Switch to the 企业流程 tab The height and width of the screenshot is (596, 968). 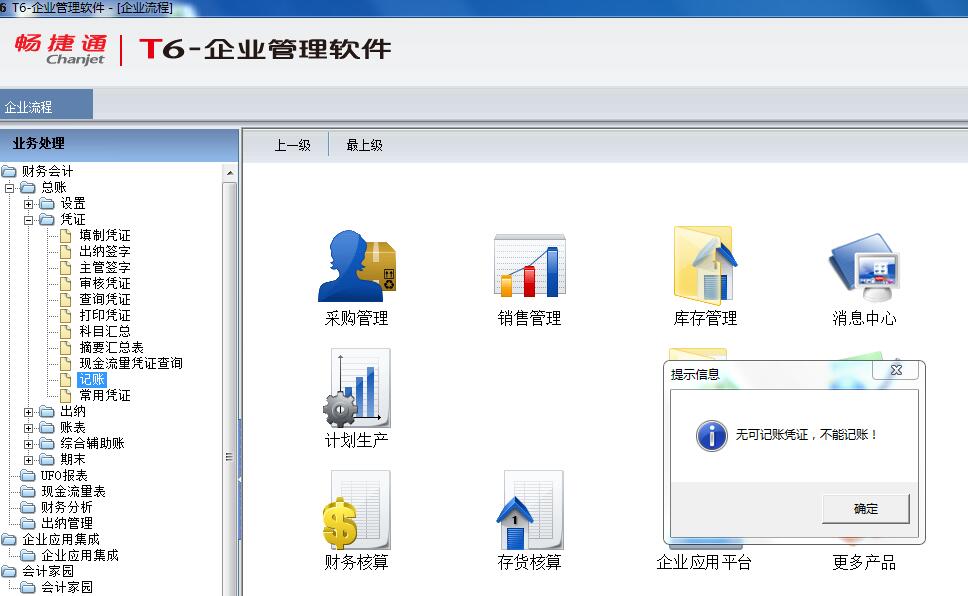[x=46, y=104]
